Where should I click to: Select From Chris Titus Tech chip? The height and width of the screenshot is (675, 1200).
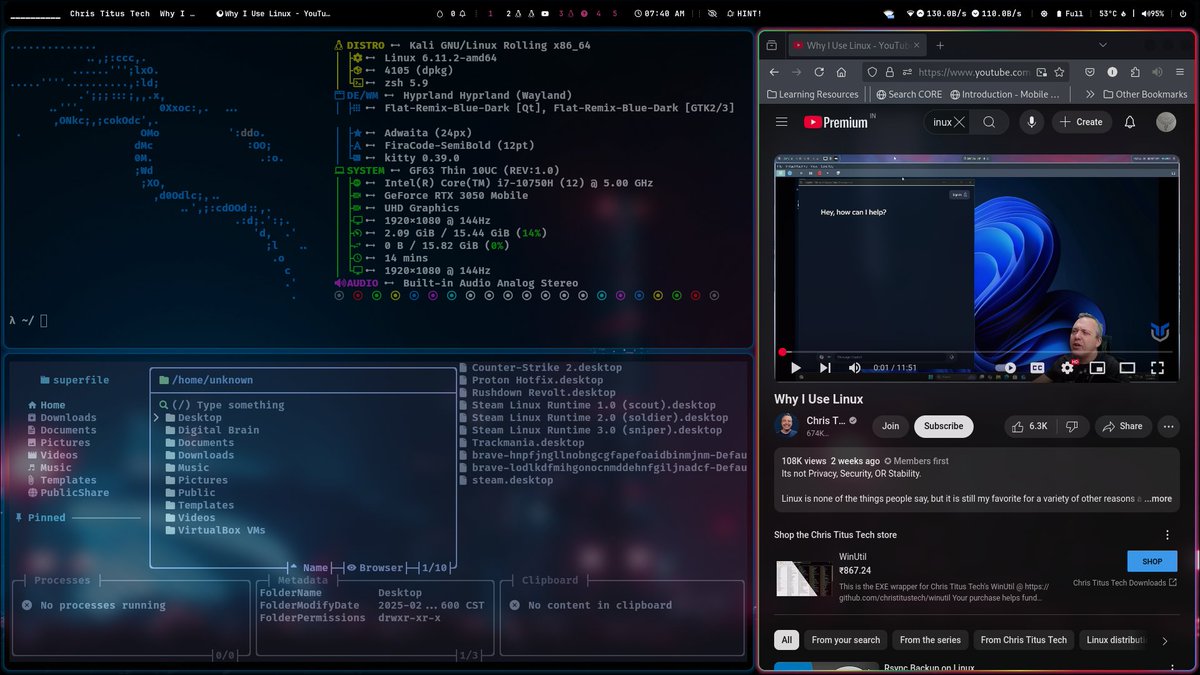coord(1024,640)
